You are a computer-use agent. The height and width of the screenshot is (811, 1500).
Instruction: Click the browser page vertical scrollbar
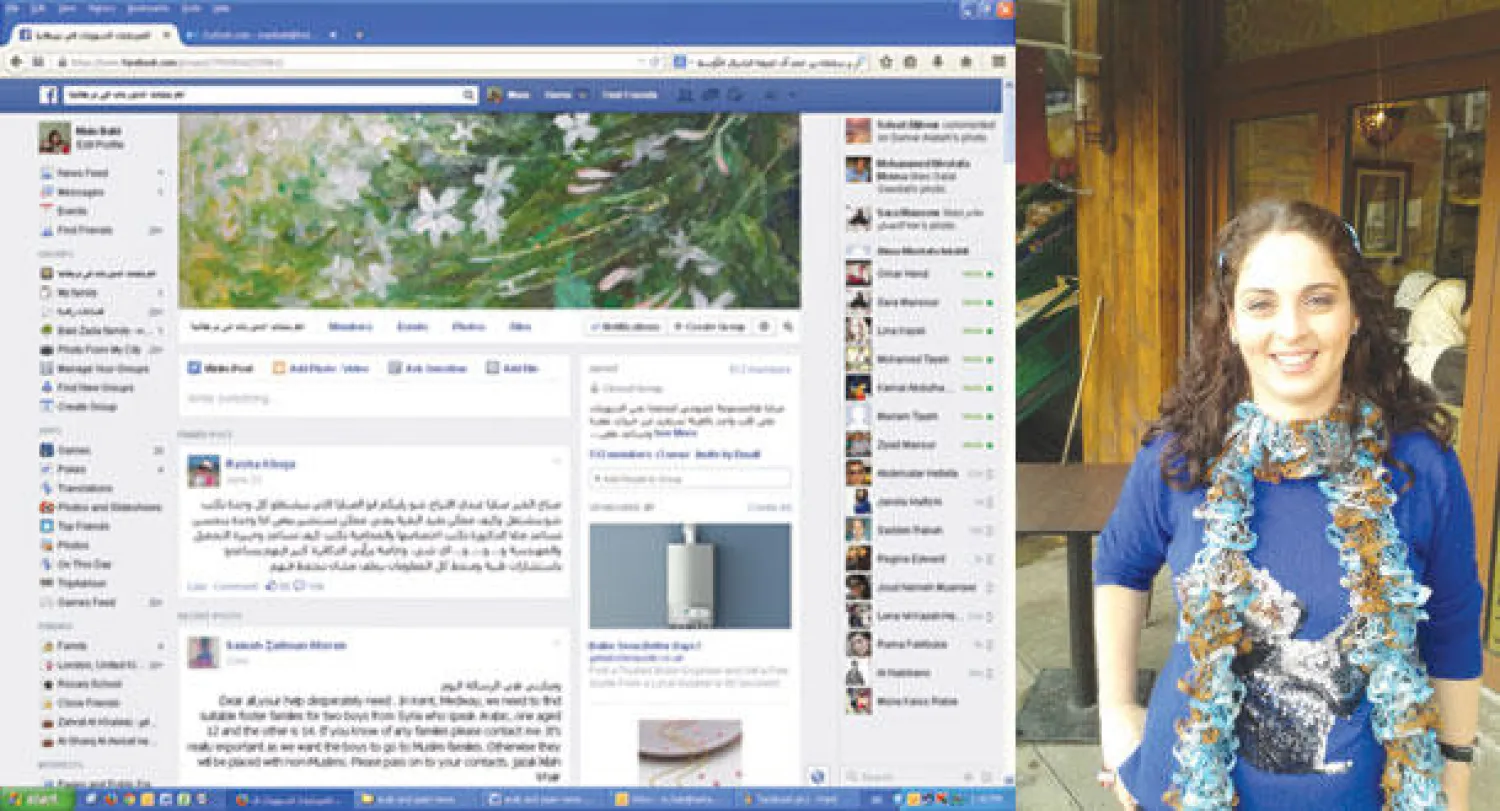(x=1007, y=400)
